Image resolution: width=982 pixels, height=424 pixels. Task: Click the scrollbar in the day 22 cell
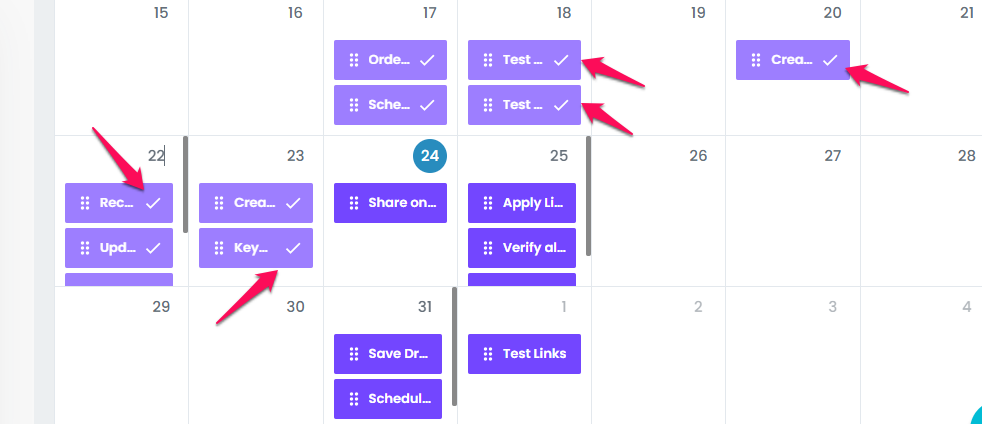185,184
